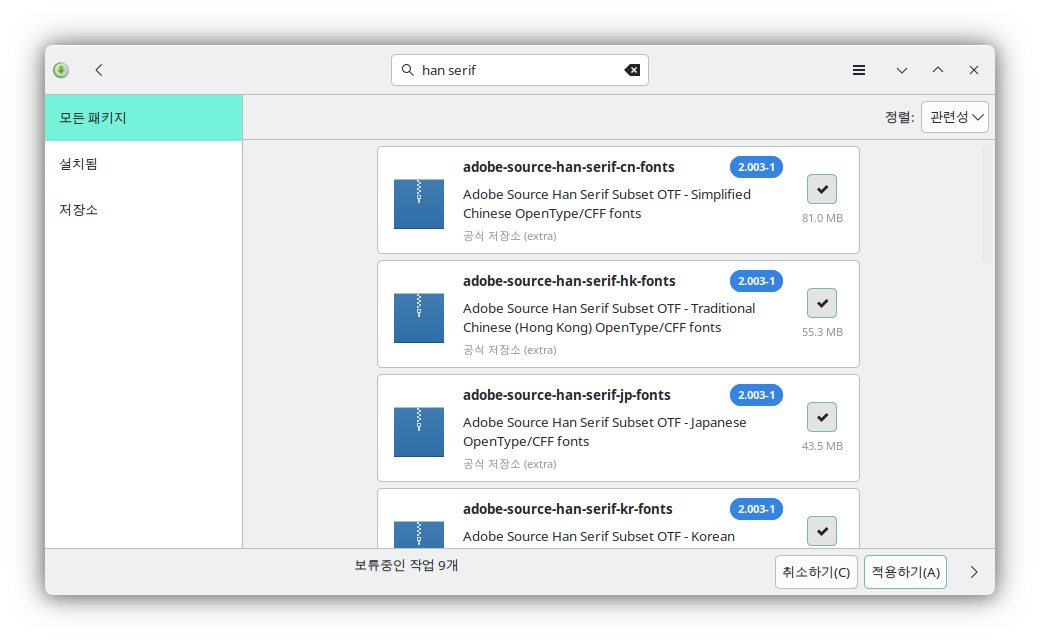
Task: Select the 저장소 sidebar item
Action: coord(144,210)
